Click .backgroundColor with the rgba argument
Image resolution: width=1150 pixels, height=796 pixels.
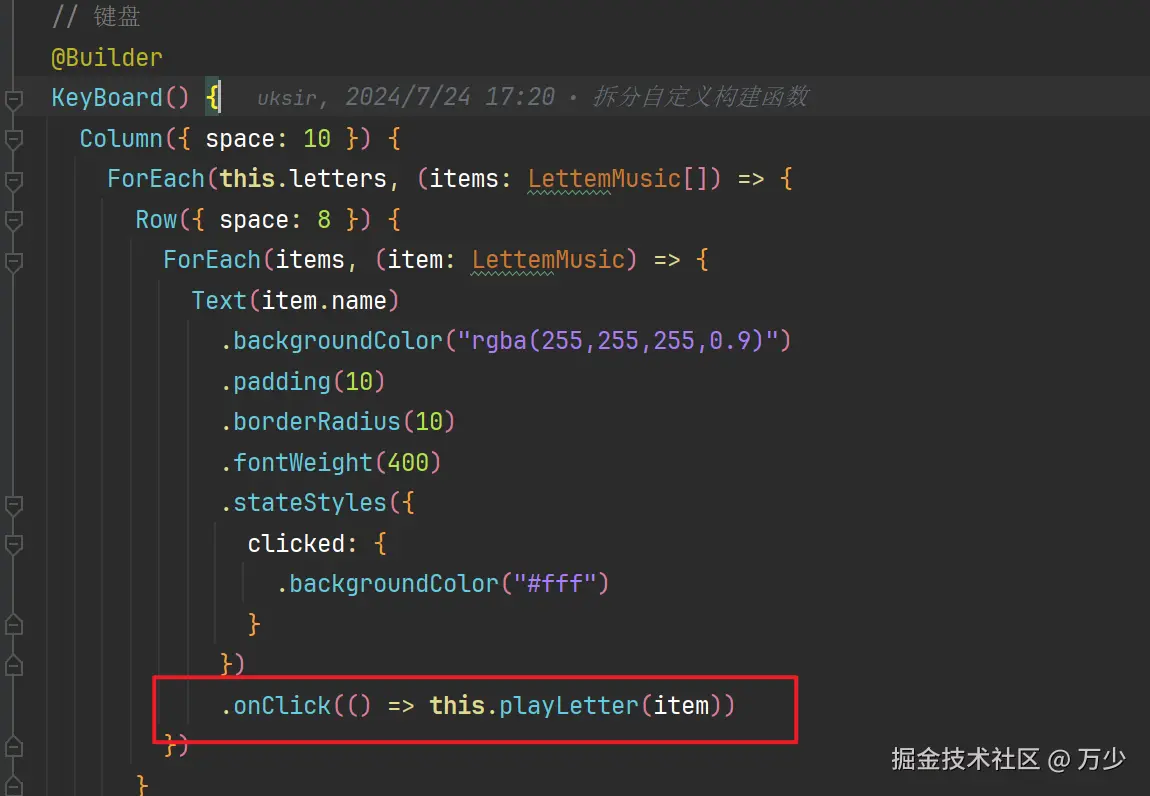pyautogui.click(x=332, y=340)
